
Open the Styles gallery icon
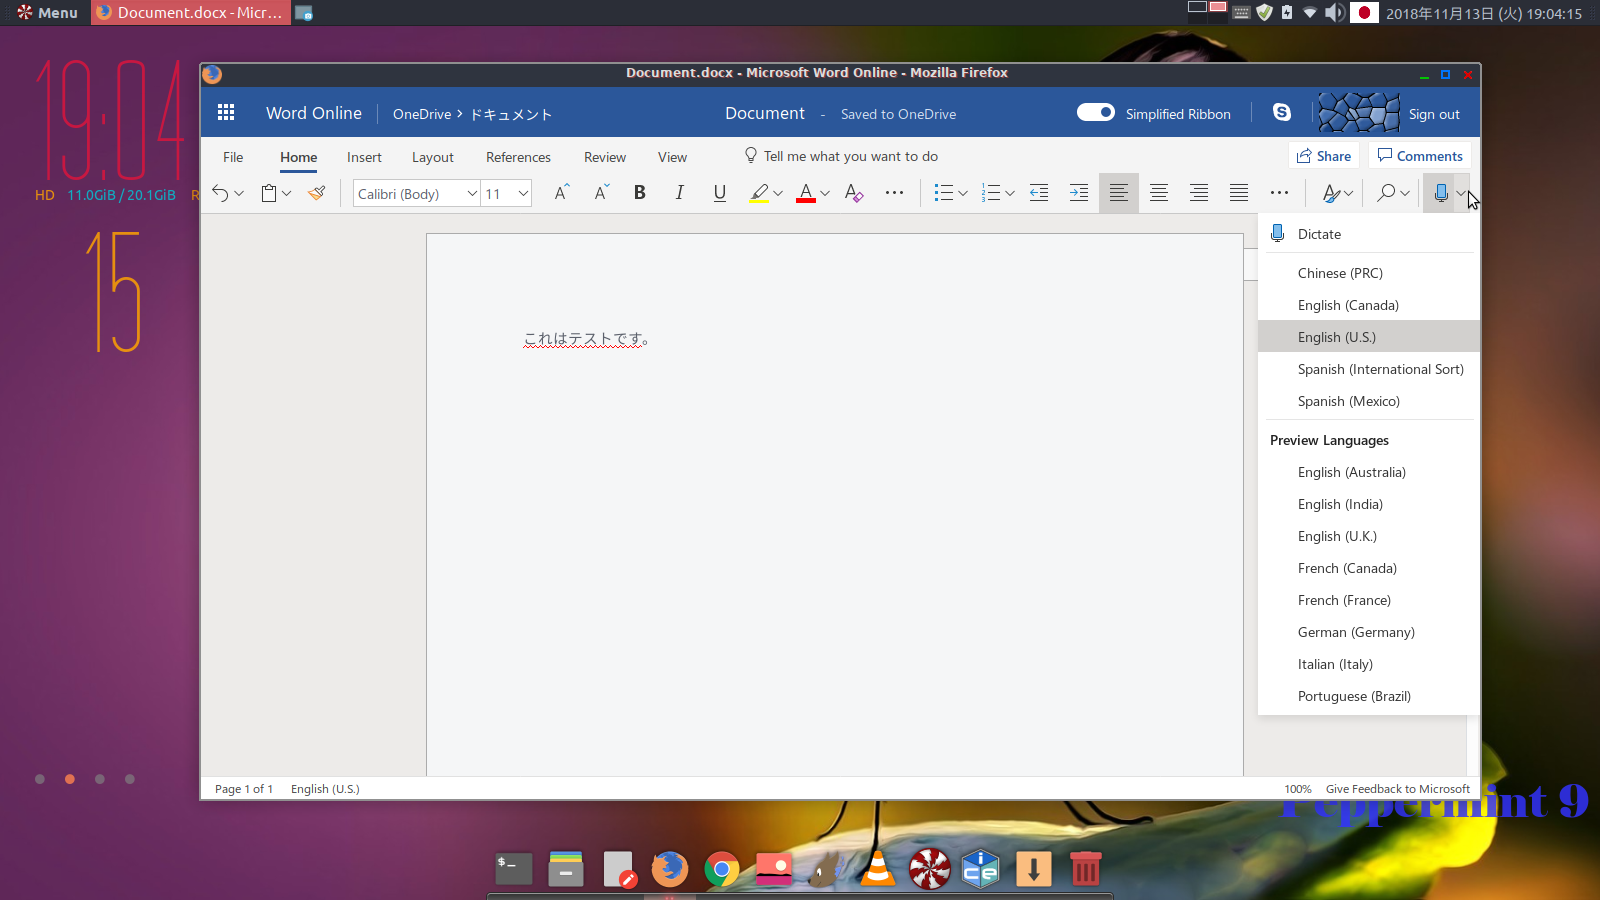click(x=1331, y=193)
